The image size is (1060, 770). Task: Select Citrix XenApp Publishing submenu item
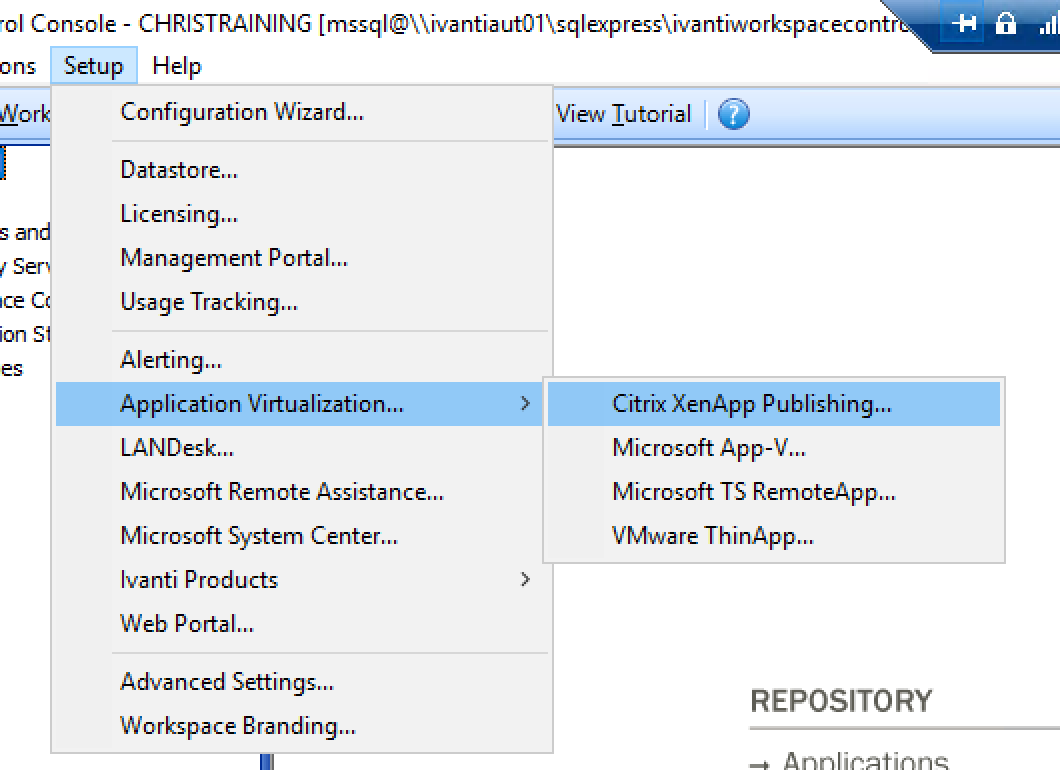point(751,404)
